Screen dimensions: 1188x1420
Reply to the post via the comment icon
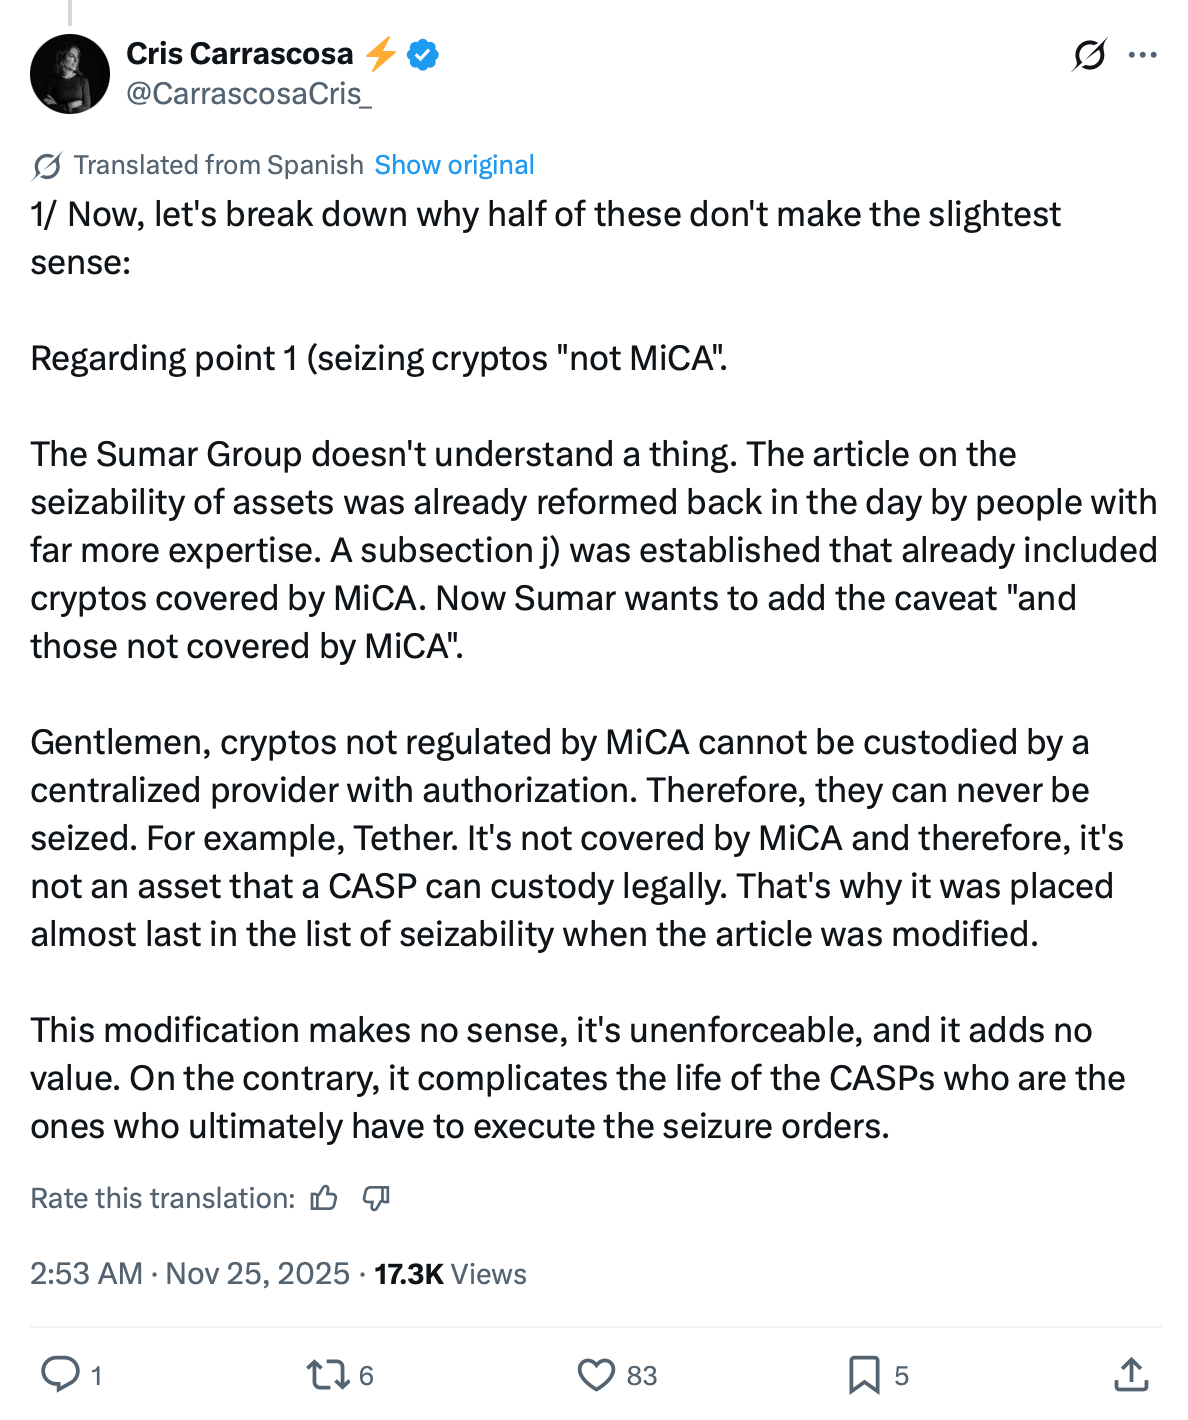pos(60,1375)
